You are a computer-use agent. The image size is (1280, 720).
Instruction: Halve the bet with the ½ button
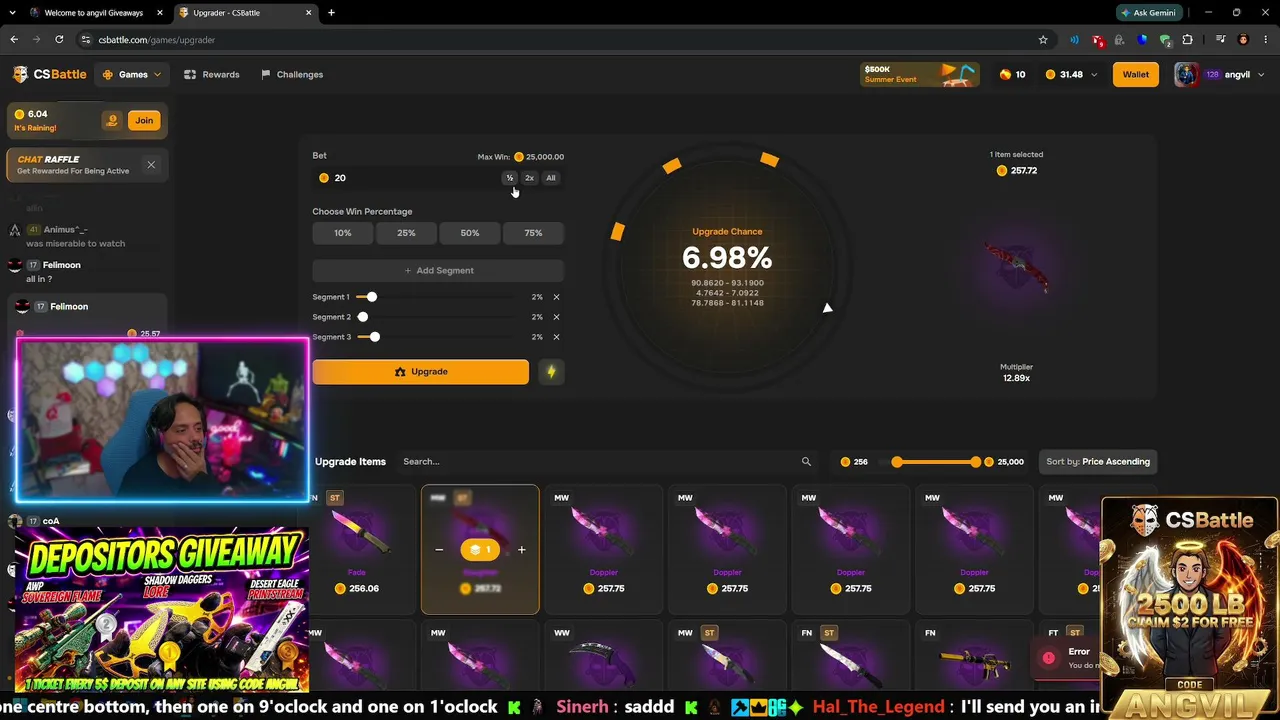point(509,178)
